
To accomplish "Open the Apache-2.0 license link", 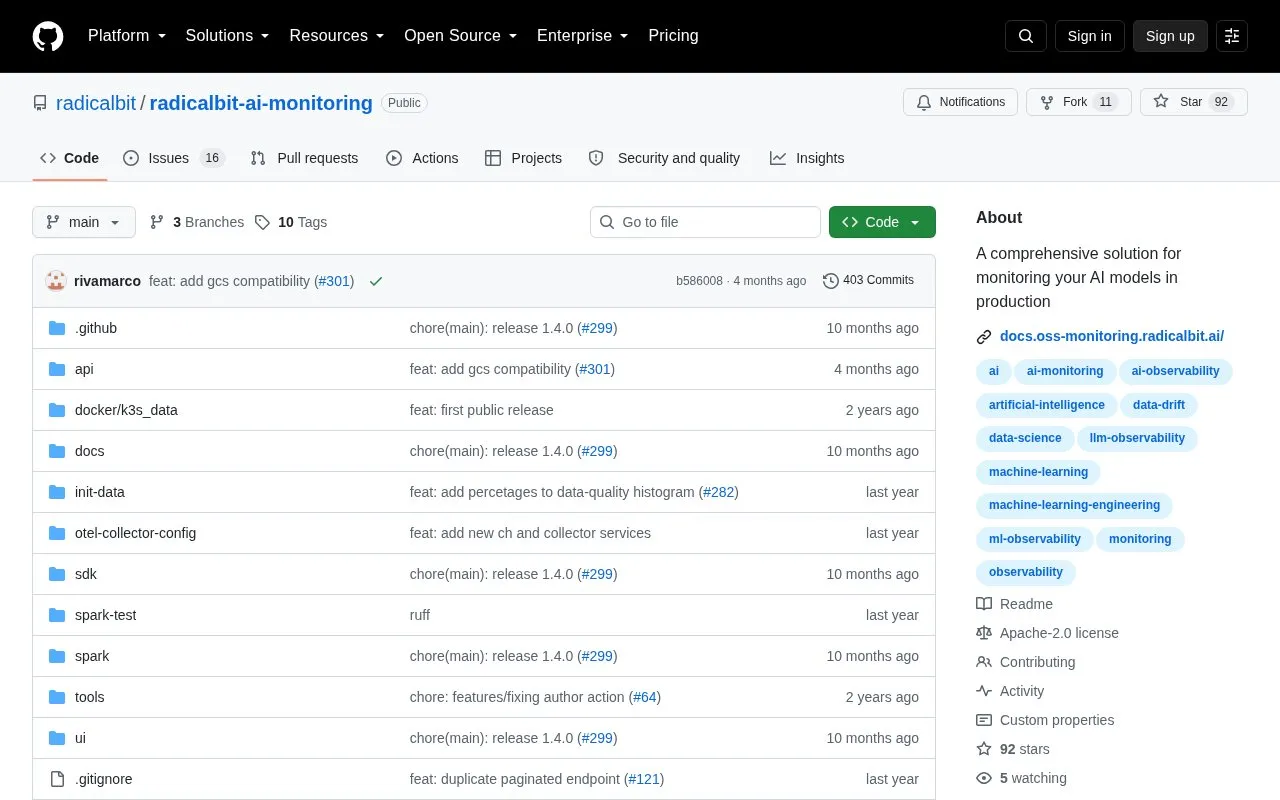I will pyautogui.click(x=1047, y=633).
